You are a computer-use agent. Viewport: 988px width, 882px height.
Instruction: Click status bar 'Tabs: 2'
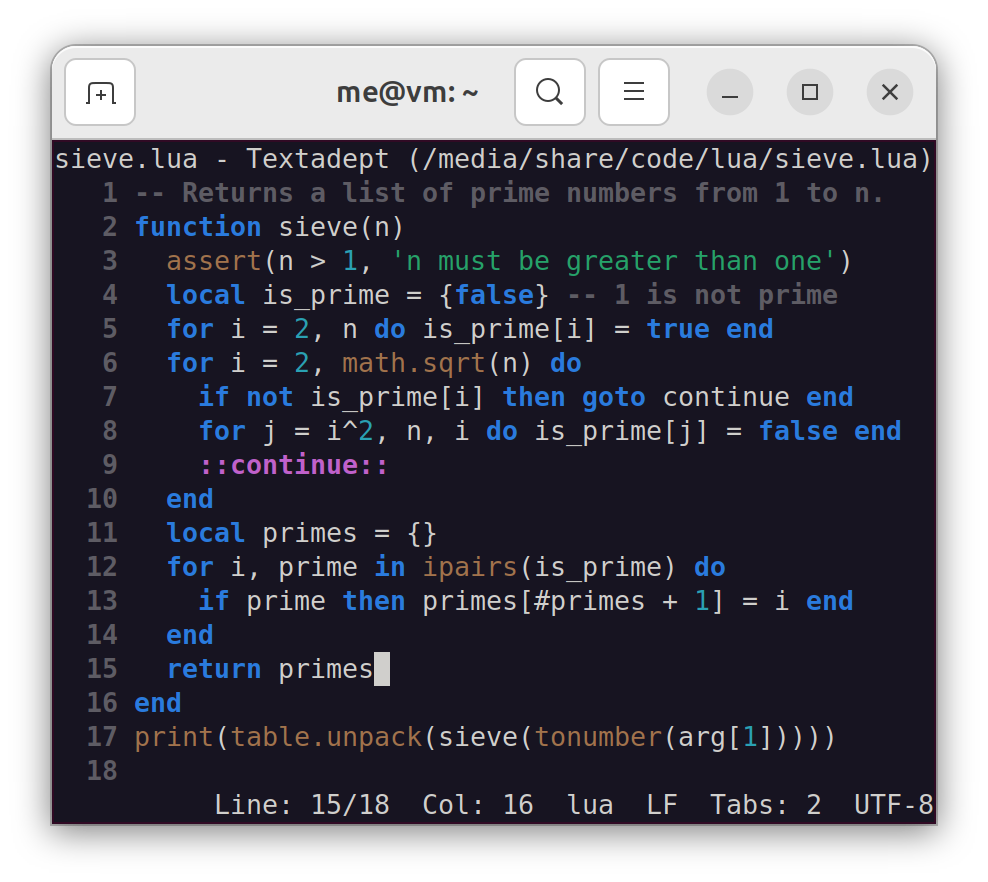coord(766,805)
